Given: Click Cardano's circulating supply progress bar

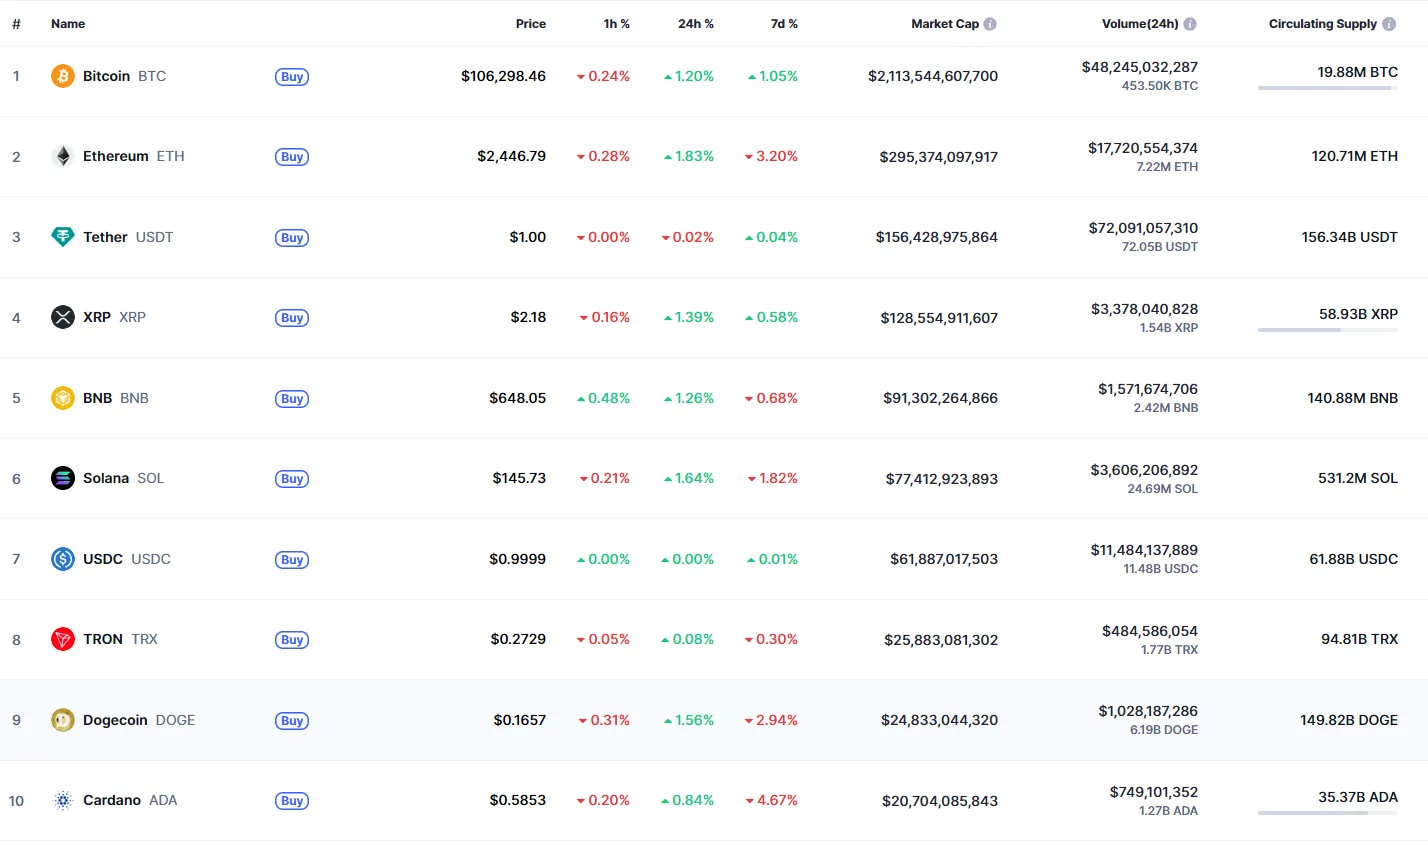Looking at the screenshot, I should tap(1328, 813).
